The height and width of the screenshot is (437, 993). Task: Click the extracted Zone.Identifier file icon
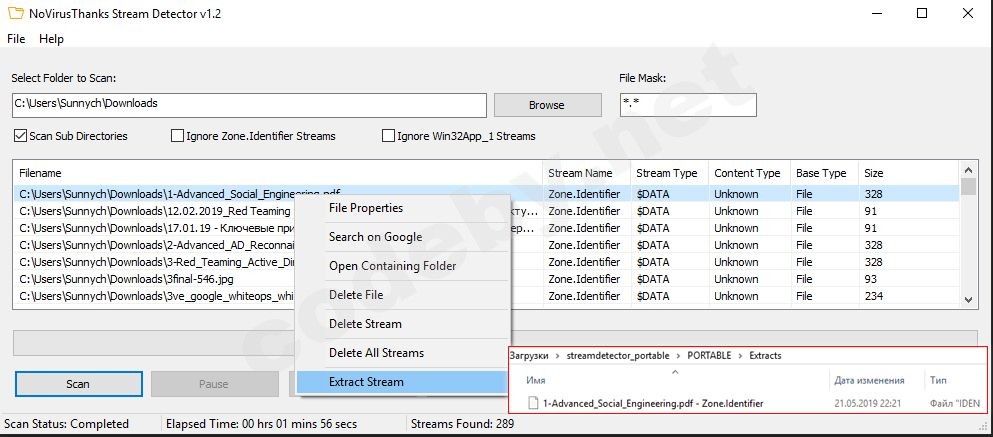pyautogui.click(x=532, y=403)
